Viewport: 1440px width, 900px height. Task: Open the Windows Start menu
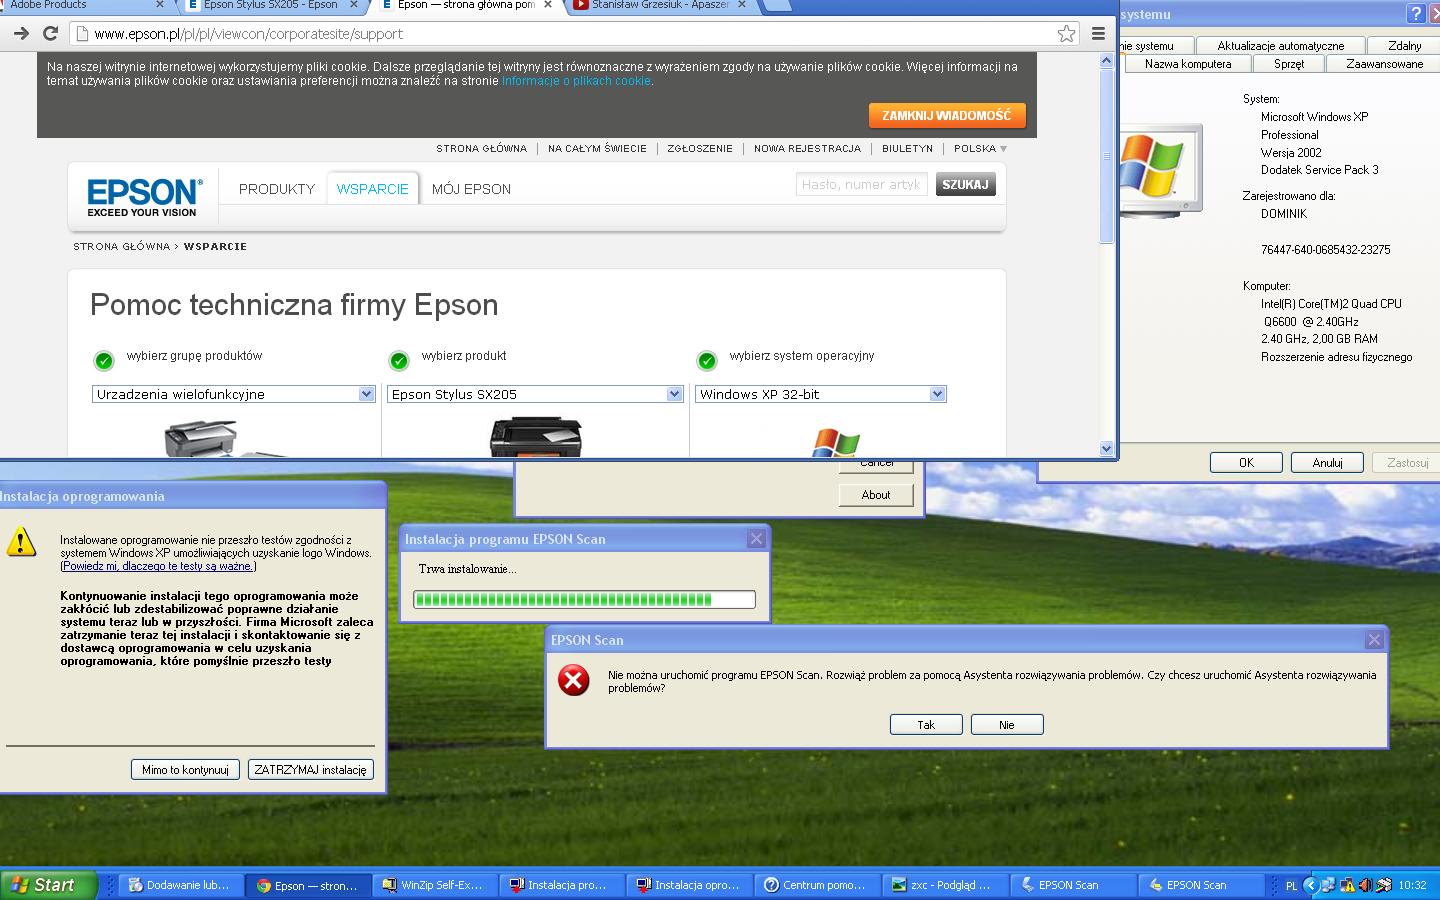[48, 885]
